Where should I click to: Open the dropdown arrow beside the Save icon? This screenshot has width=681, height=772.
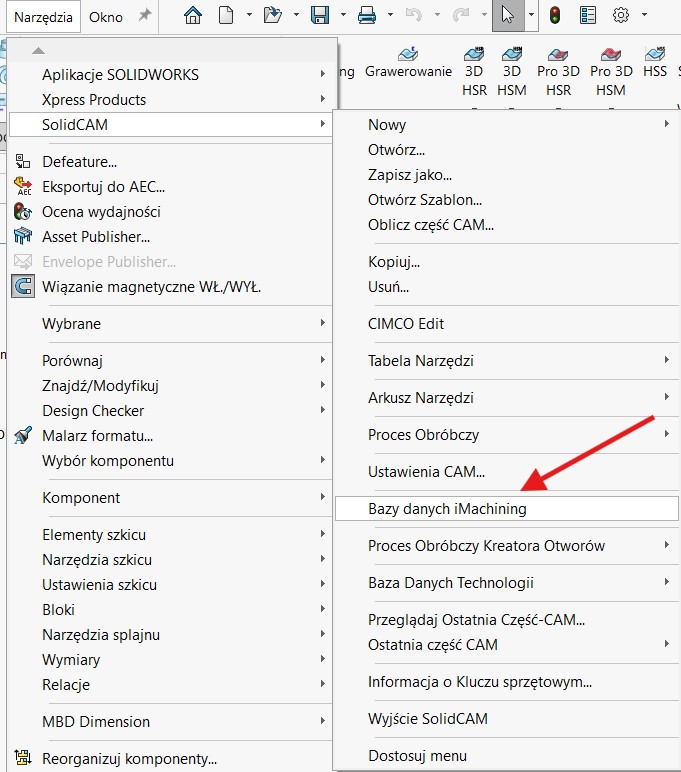pyautogui.click(x=343, y=16)
